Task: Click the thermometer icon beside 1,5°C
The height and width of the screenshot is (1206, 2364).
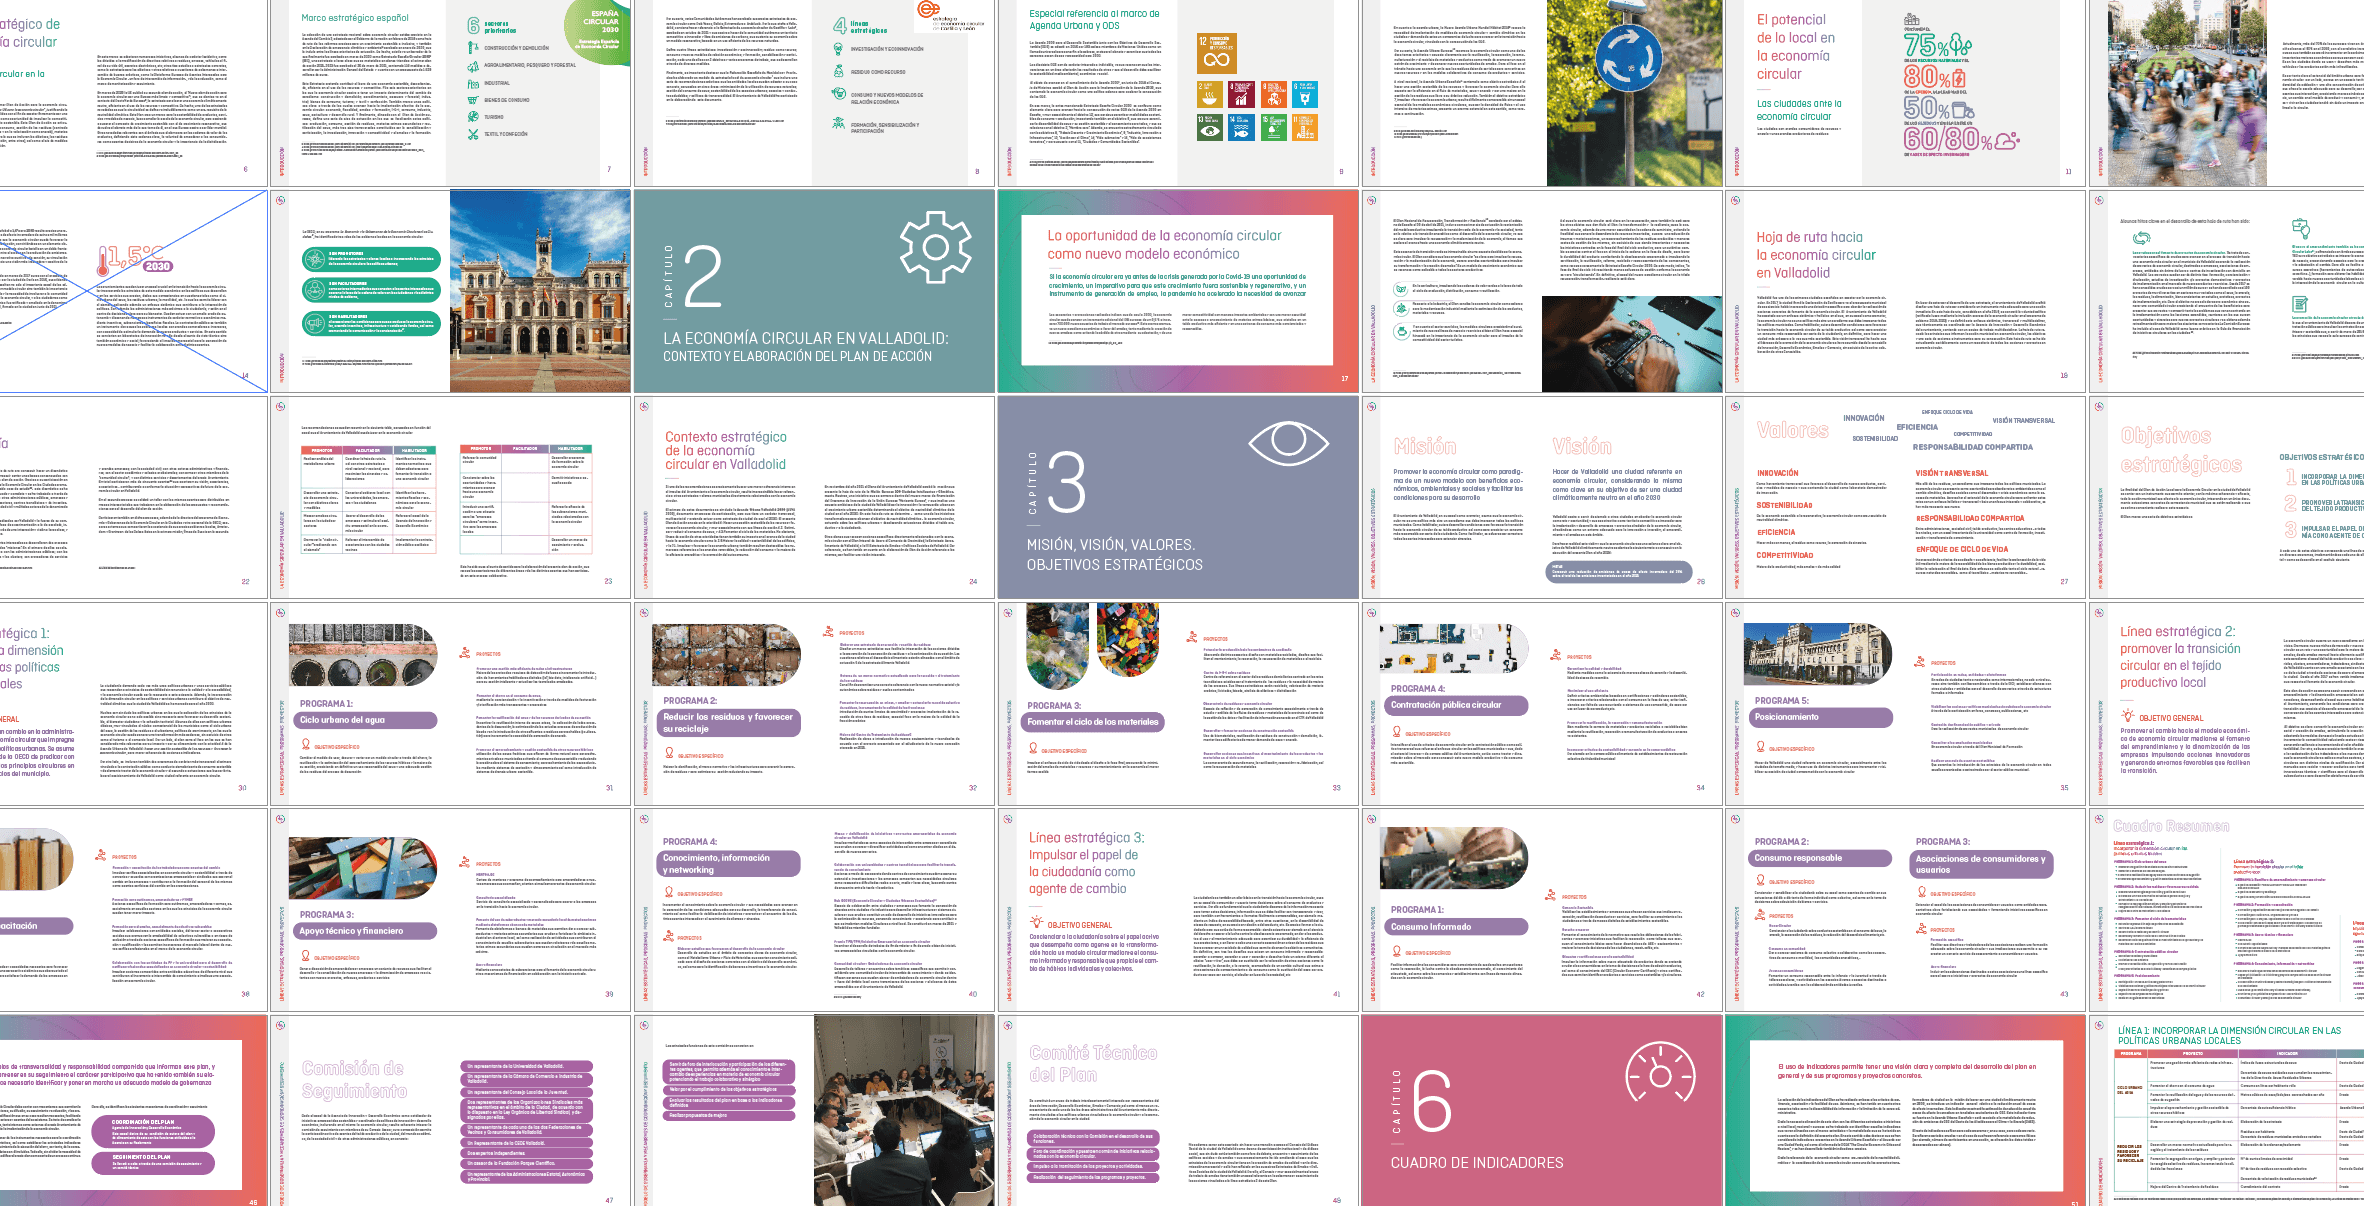Action: 104,263
